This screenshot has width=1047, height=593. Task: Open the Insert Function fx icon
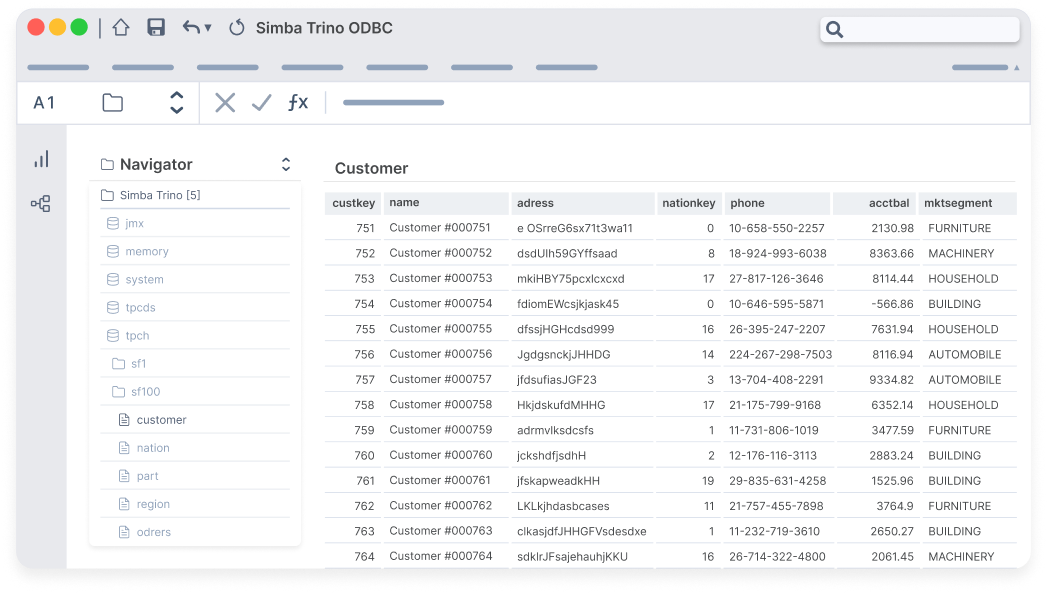coord(297,102)
